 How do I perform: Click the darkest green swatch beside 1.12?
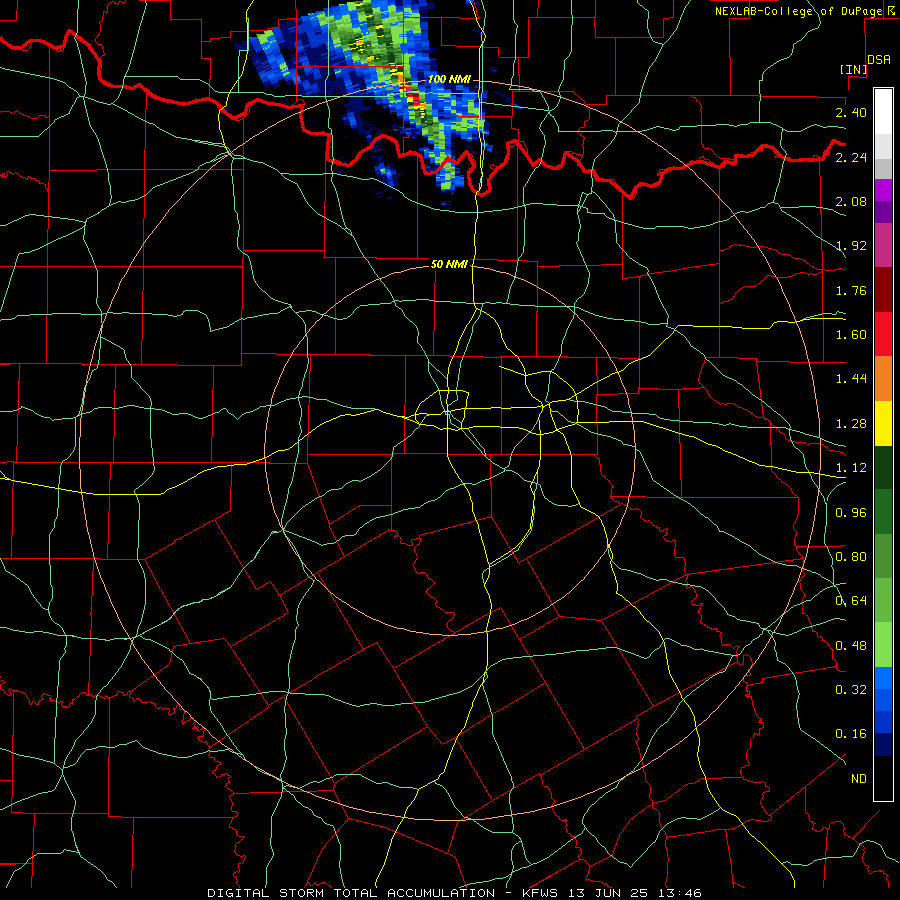pyautogui.click(x=883, y=467)
